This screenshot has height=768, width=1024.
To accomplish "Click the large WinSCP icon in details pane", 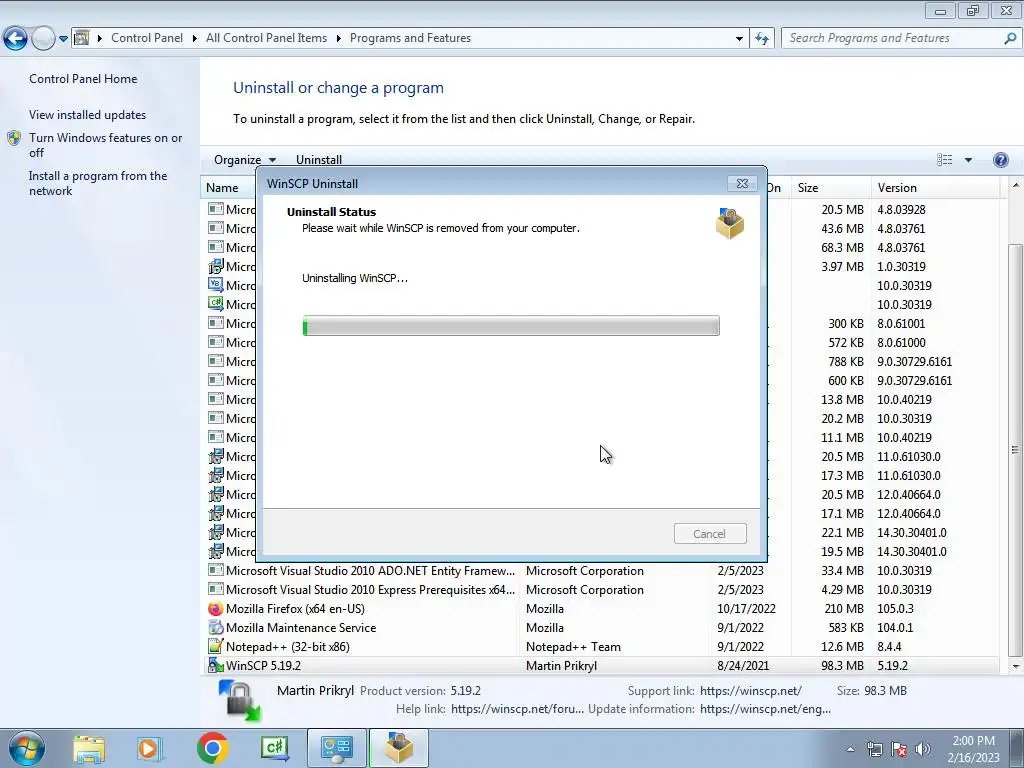I will (x=240, y=701).
